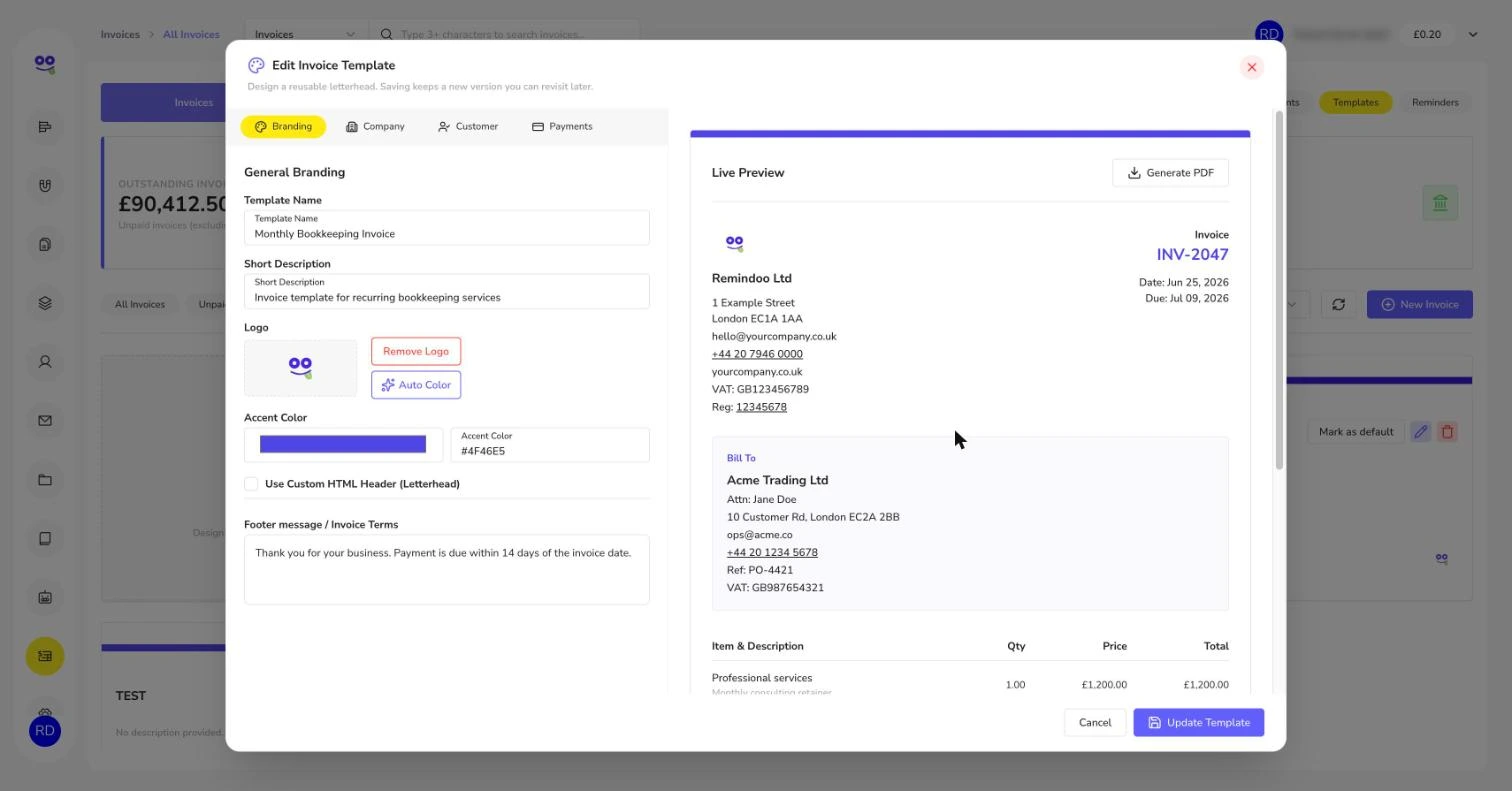Click the top list icon in sidebar
1512x791 pixels.
[x=45, y=126]
